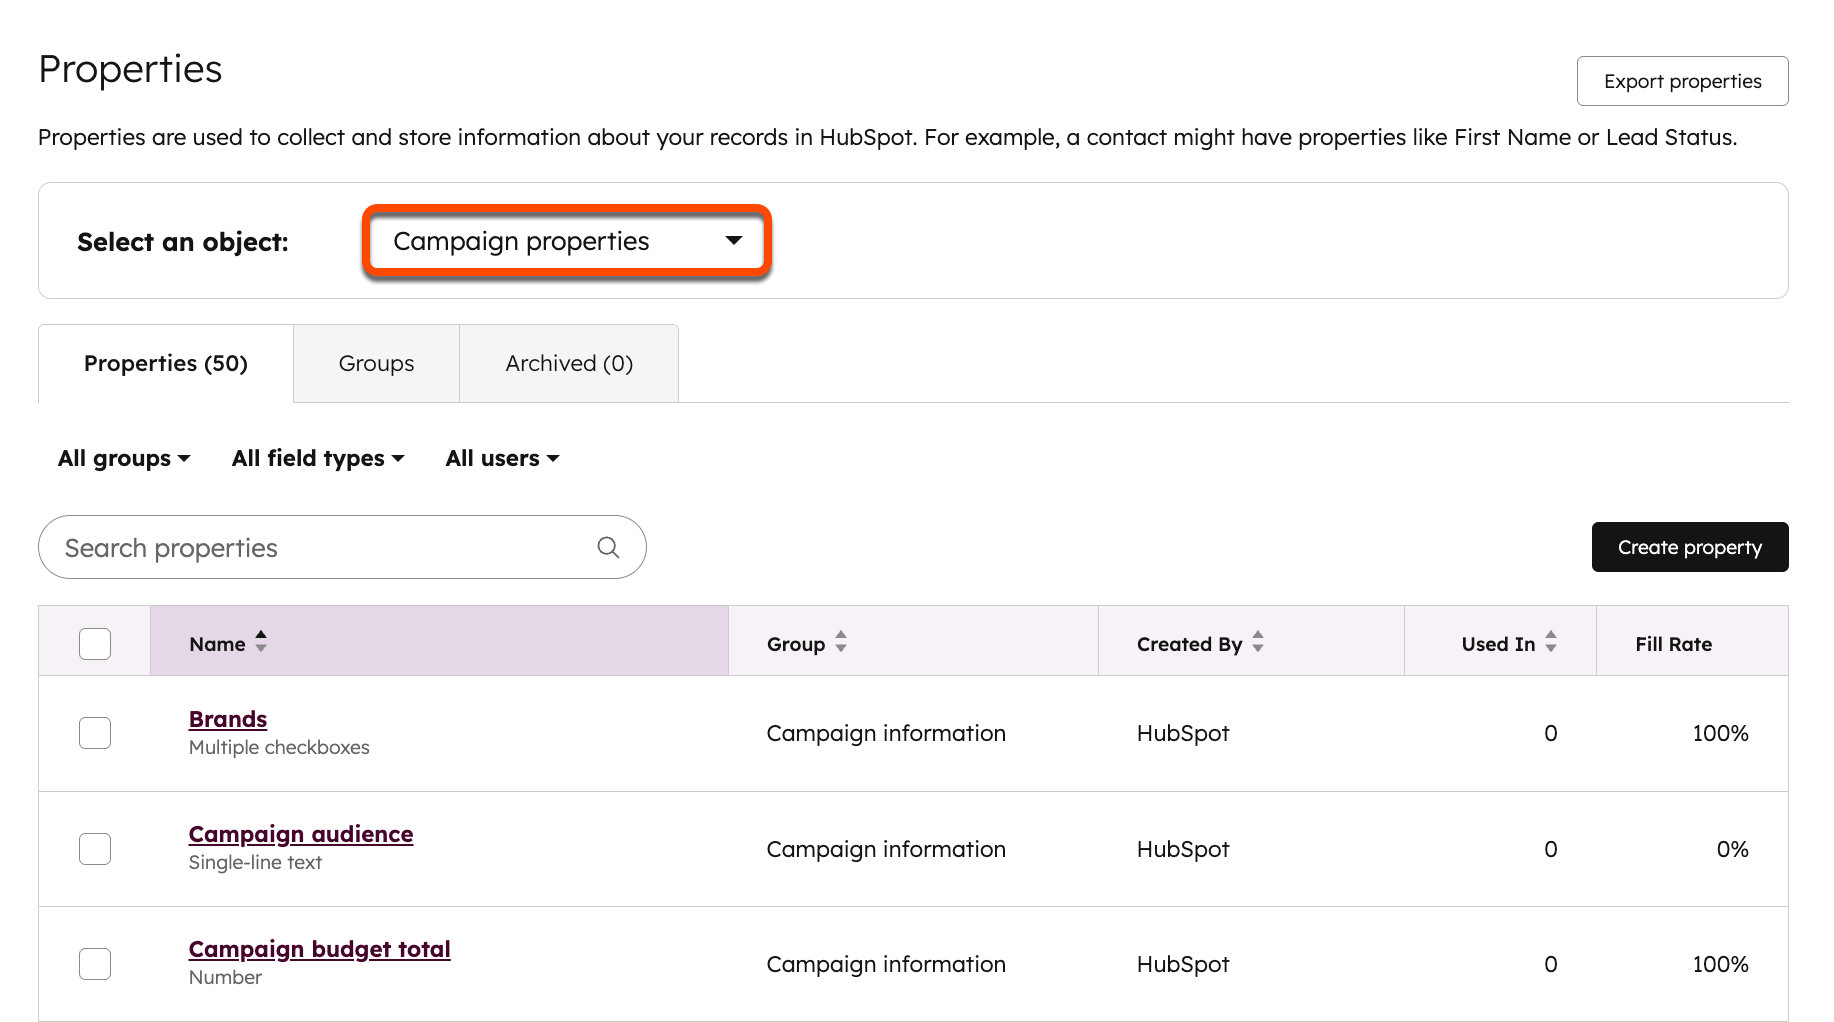Open the Select an object dropdown
Viewport: 1834px width, 1022px height.
pos(566,240)
